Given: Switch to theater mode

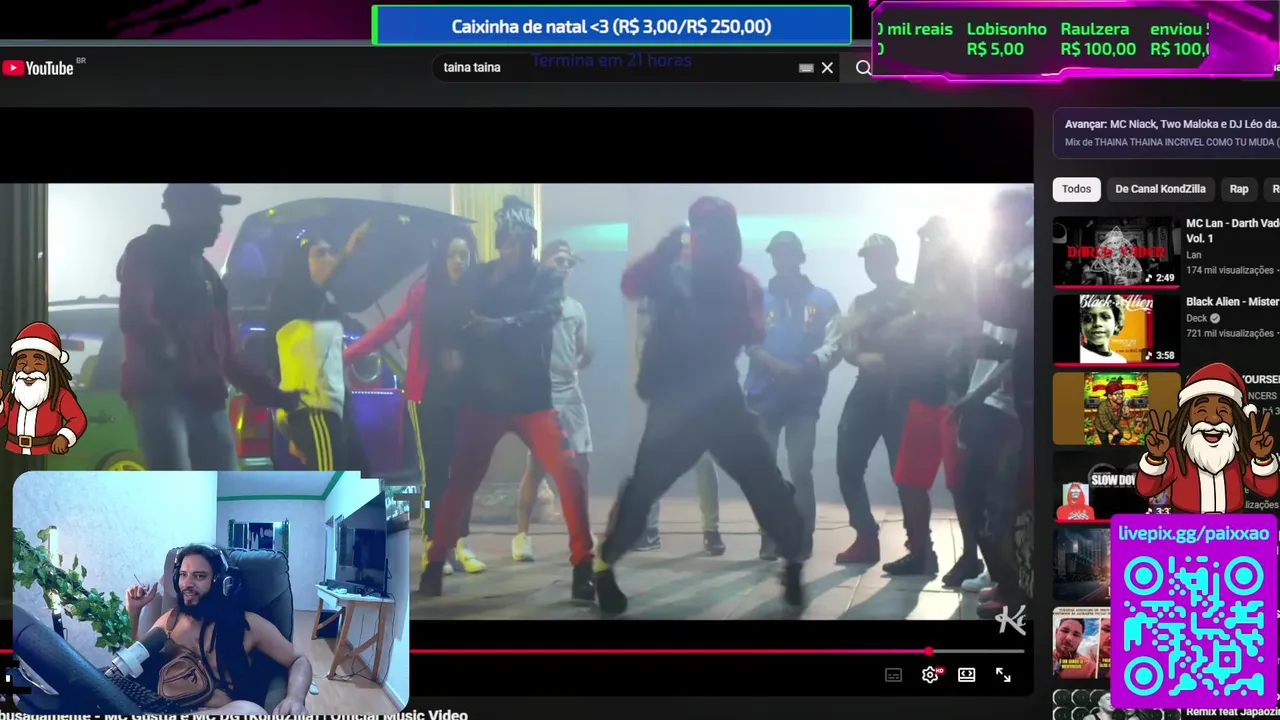Looking at the screenshot, I should coord(966,675).
